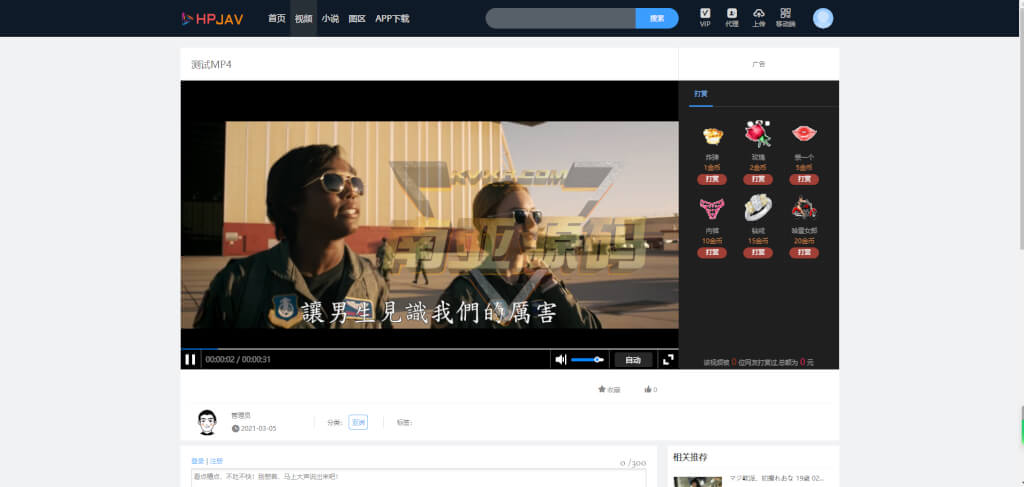1024x487 pixels.
Task: Open the first recommended video thumbnail
Action: [697, 482]
